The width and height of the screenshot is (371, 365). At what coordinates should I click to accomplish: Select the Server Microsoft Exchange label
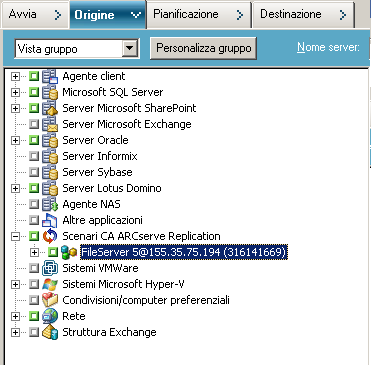click(x=127, y=124)
